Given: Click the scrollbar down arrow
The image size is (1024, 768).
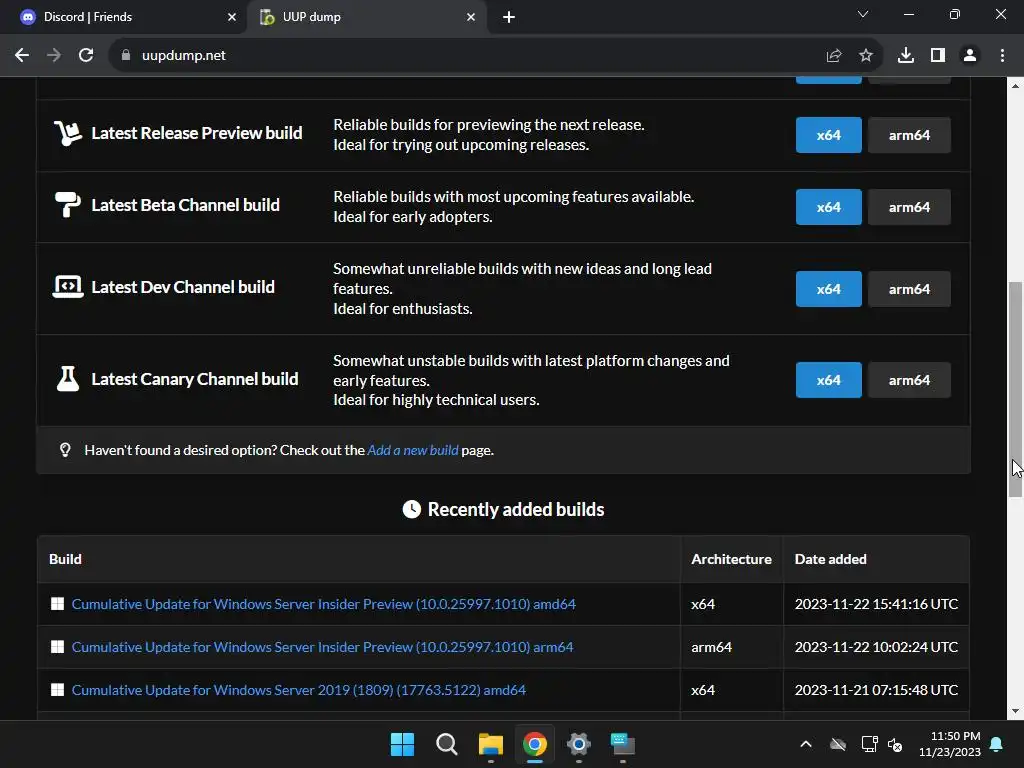Looking at the screenshot, I should coord(1015,711).
